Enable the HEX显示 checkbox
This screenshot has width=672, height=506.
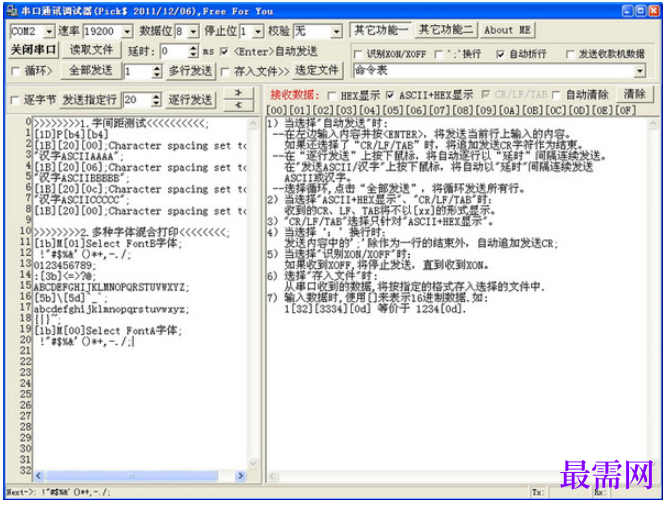(331, 95)
